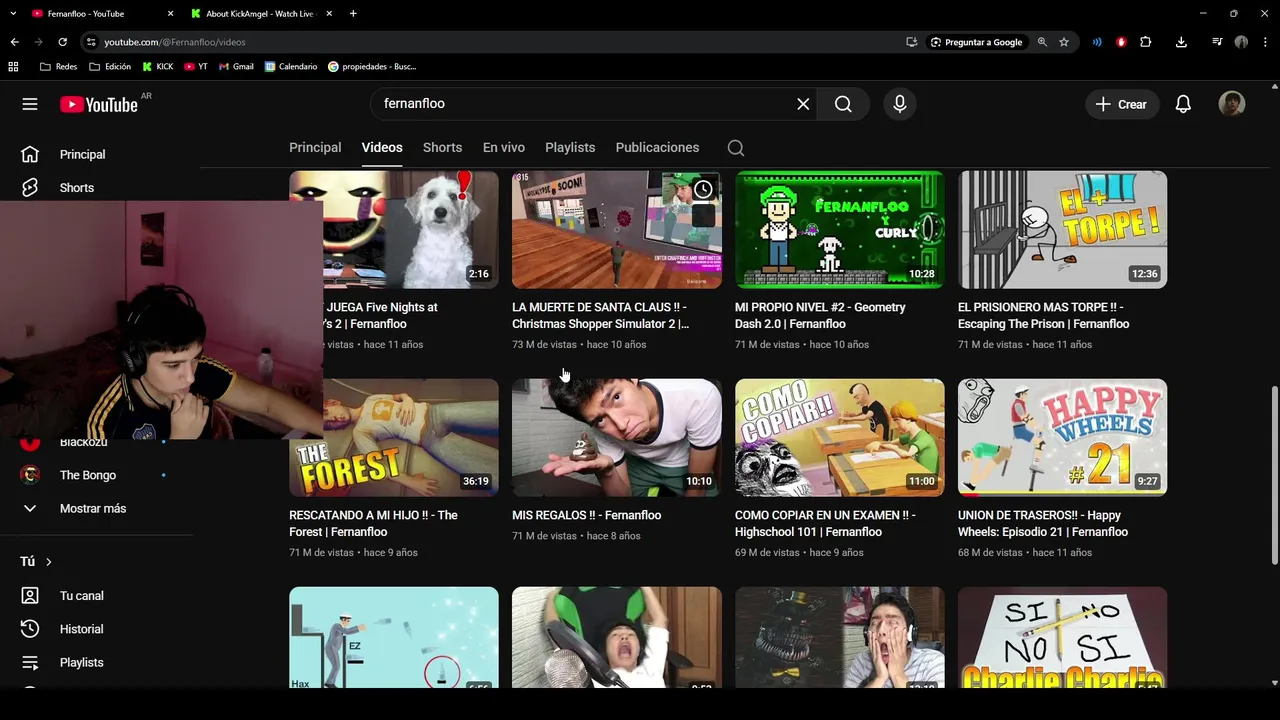This screenshot has width=1280, height=720.
Task: Switch to the Shorts channel tab
Action: point(442,148)
